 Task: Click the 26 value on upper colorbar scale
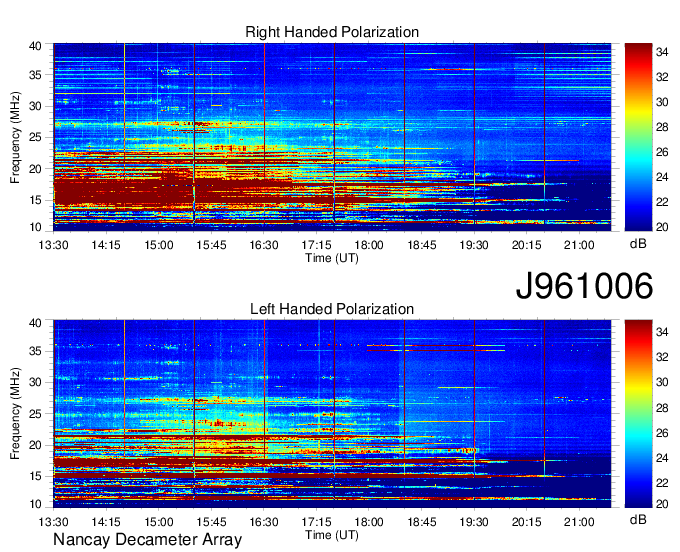tap(662, 152)
